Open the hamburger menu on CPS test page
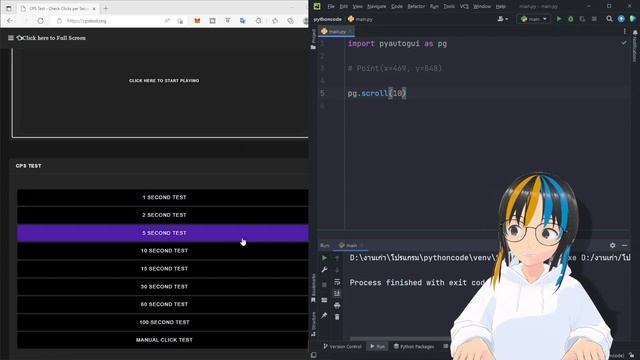640x360 pixels. pos(11,38)
